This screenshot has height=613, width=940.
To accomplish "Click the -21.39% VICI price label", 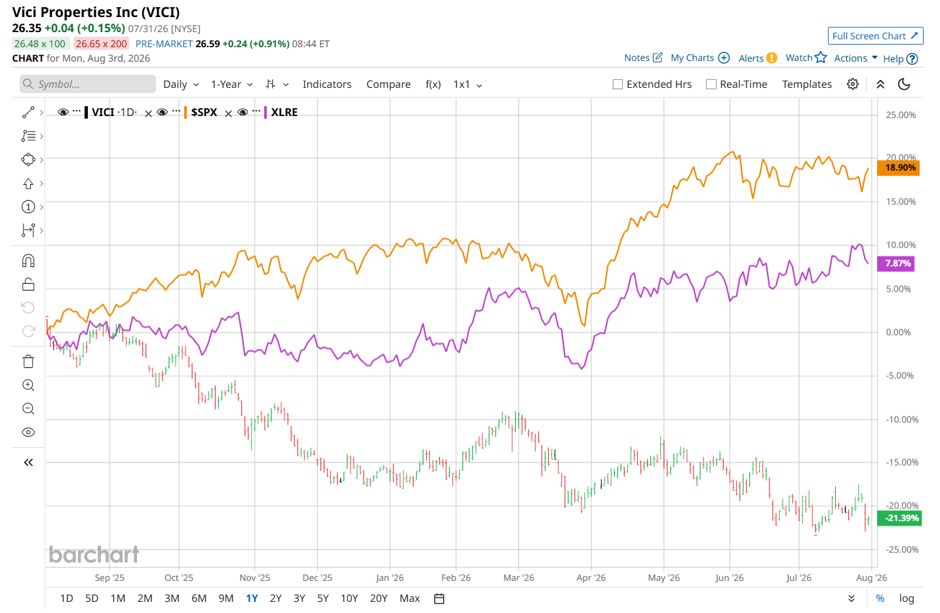I will pos(899,518).
